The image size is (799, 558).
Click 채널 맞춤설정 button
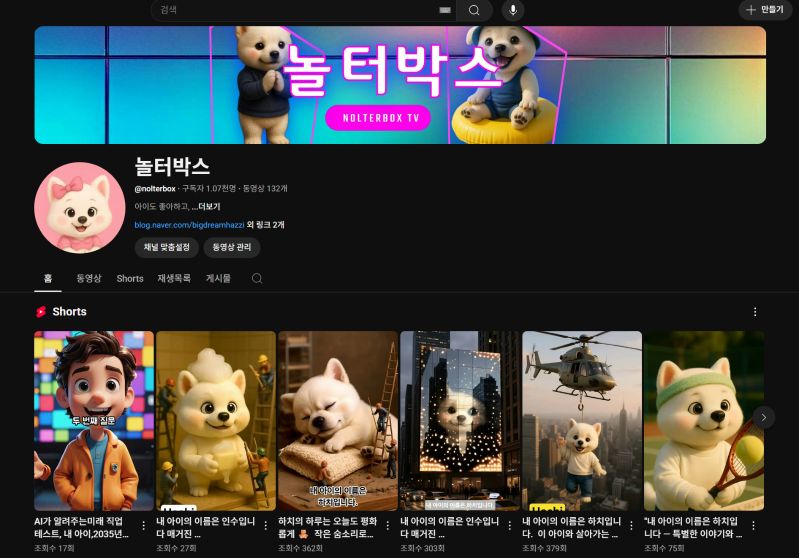[x=167, y=247]
